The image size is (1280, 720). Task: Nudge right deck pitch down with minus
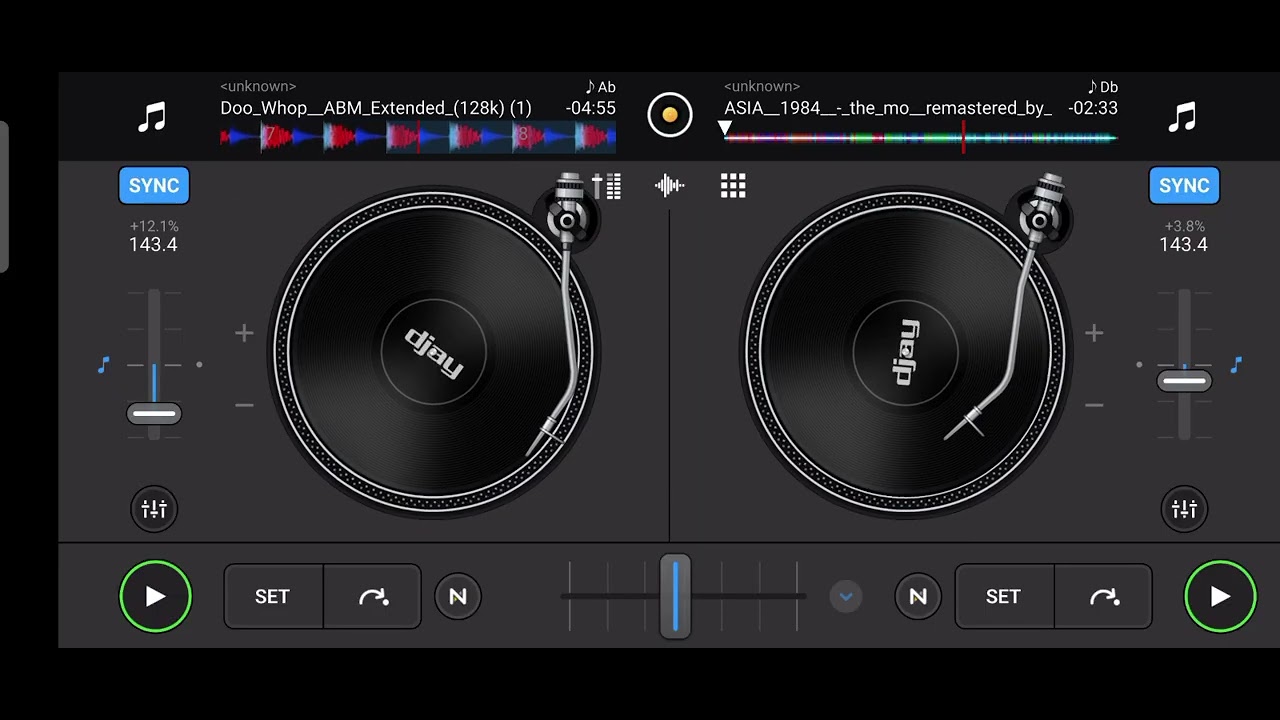click(1094, 405)
